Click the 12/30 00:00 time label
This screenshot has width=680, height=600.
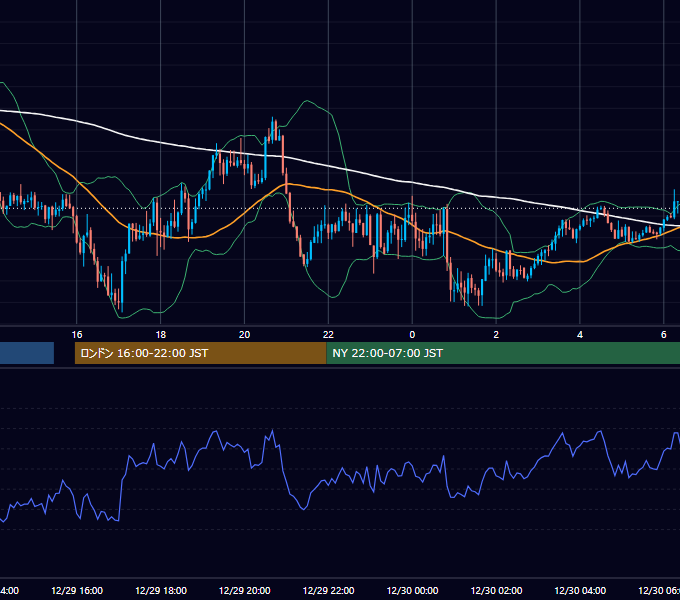412,590
